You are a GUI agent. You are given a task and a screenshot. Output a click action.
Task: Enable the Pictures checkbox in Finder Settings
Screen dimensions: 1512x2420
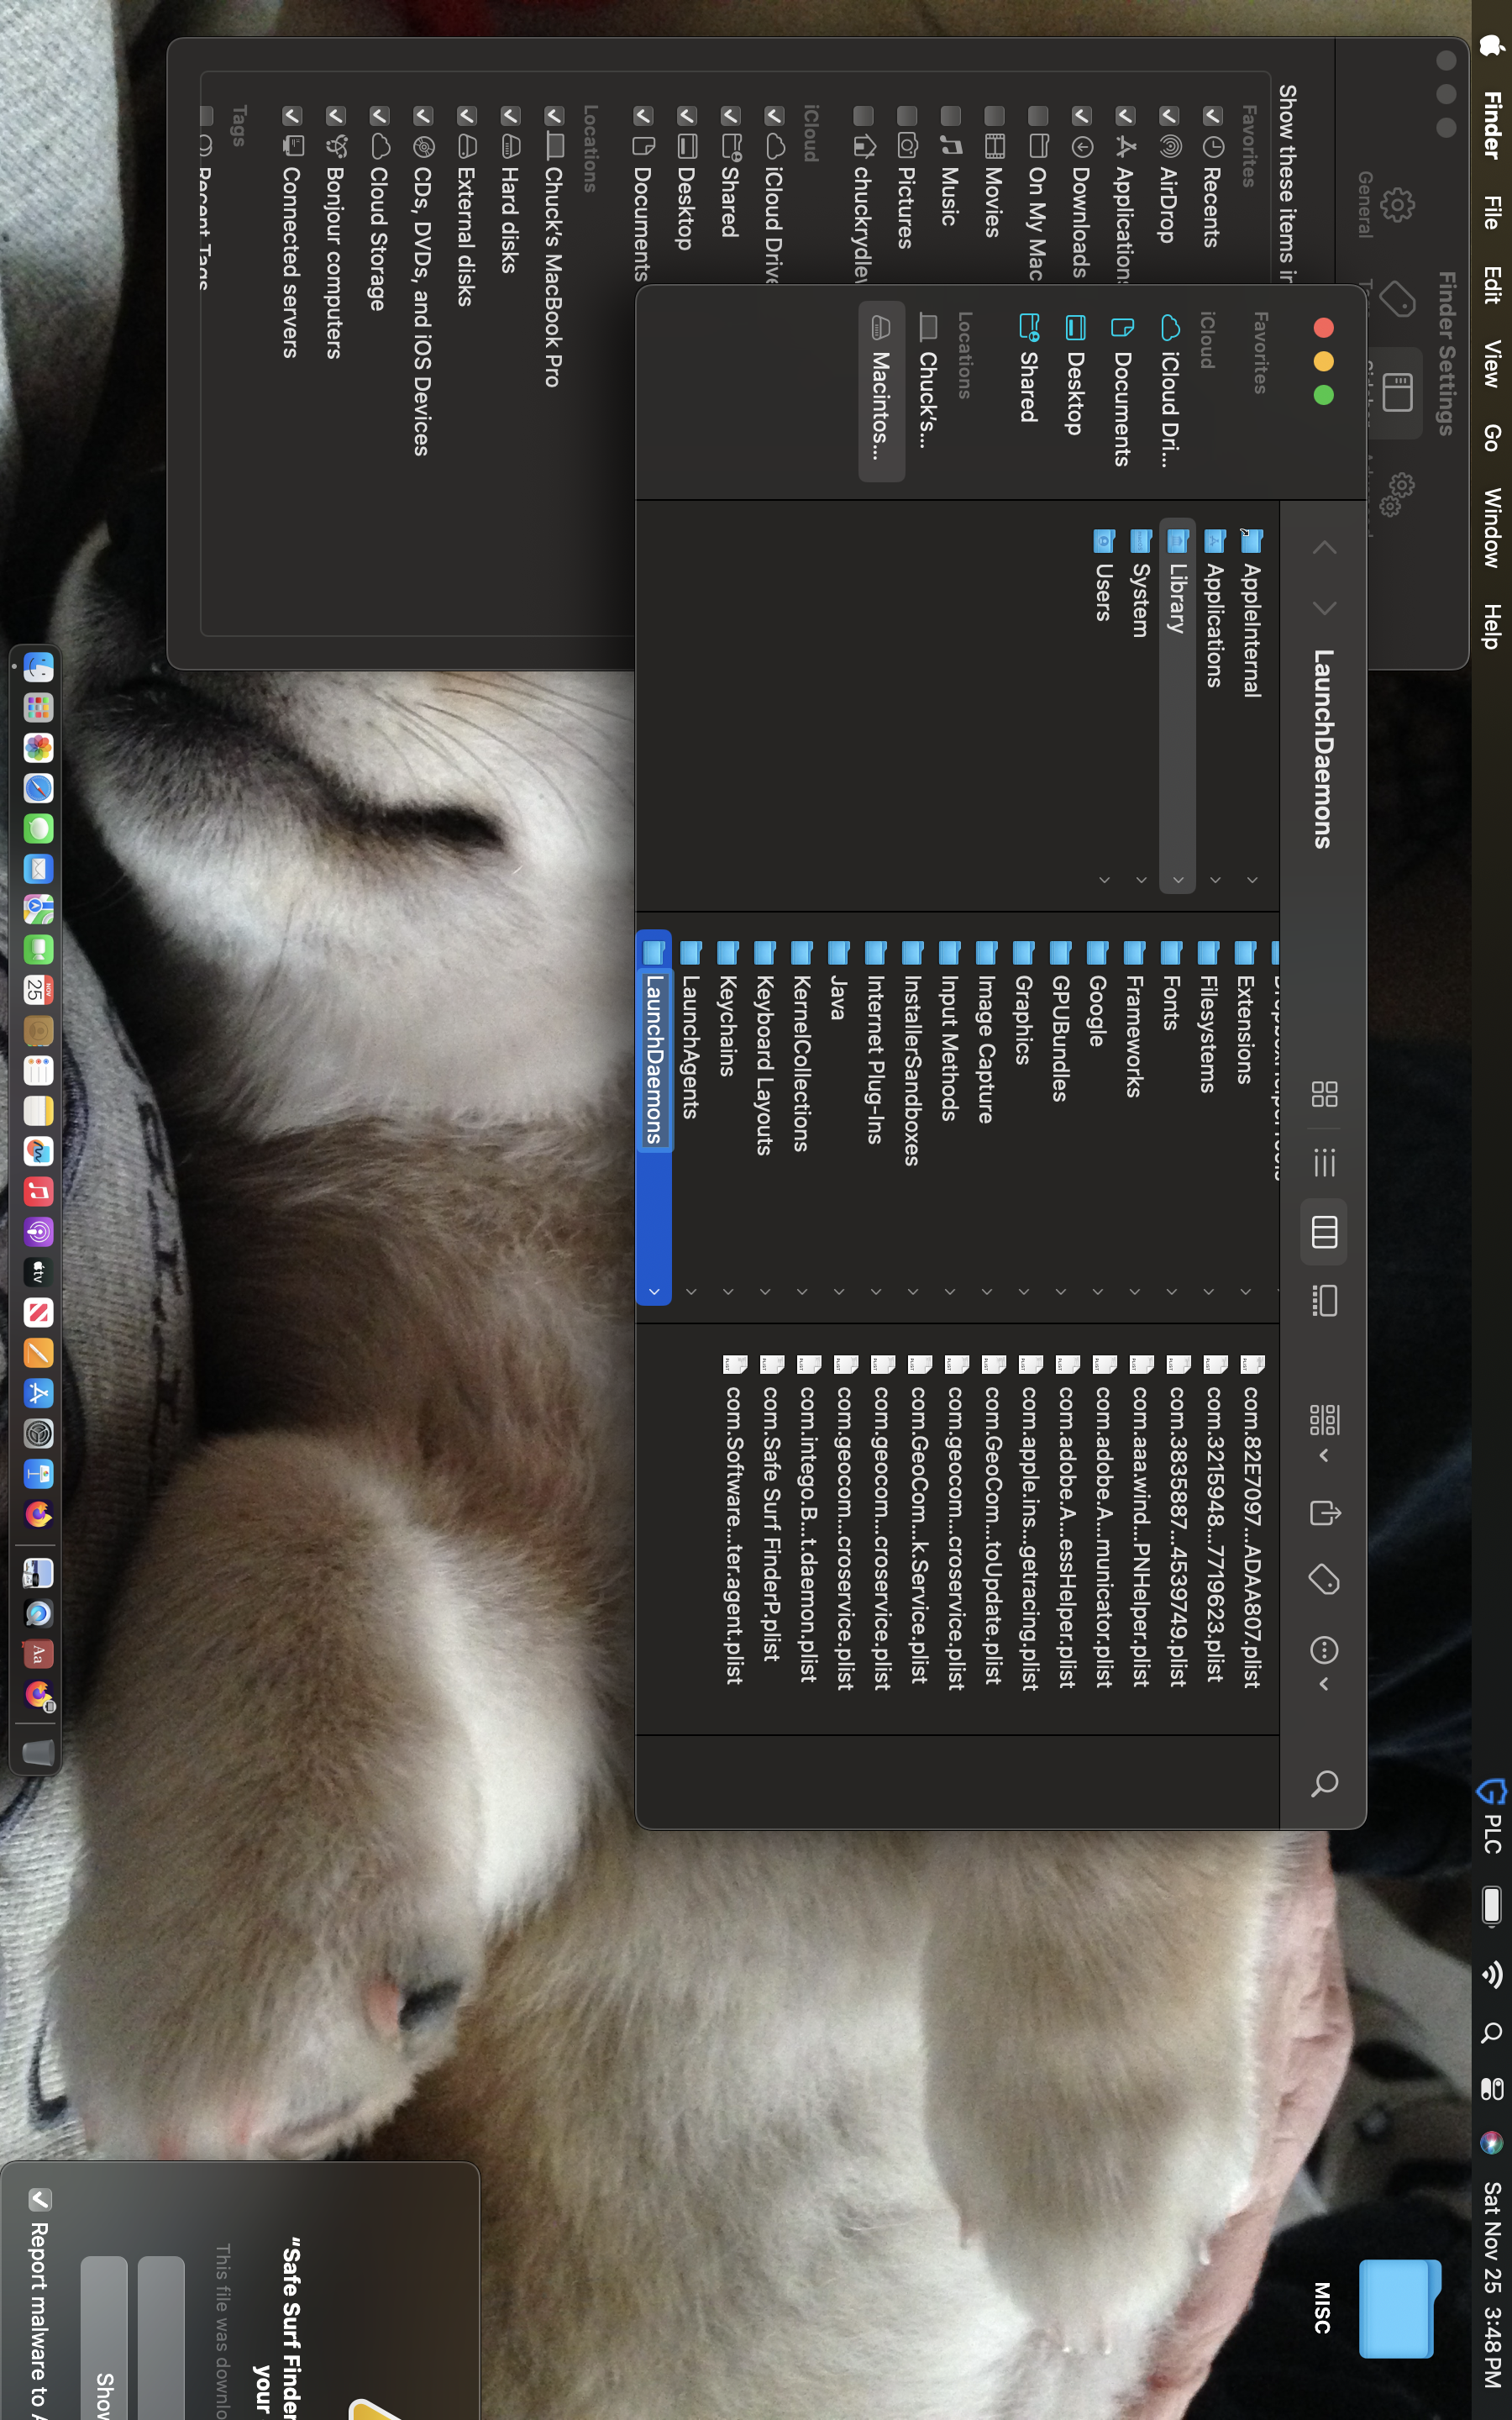906,116
